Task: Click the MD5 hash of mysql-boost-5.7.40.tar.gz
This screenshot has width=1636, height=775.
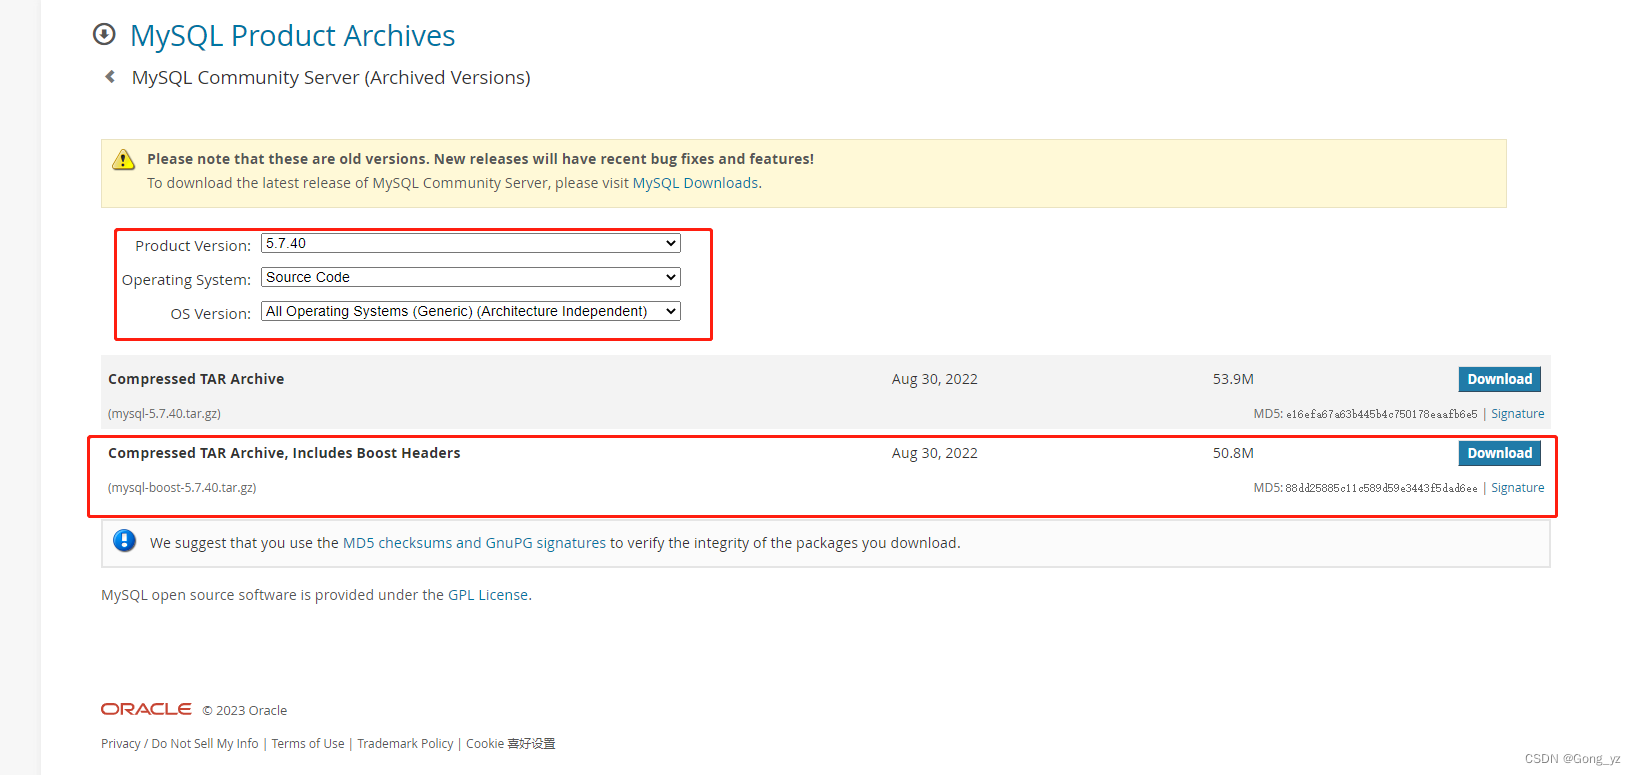Action: pos(1381,488)
